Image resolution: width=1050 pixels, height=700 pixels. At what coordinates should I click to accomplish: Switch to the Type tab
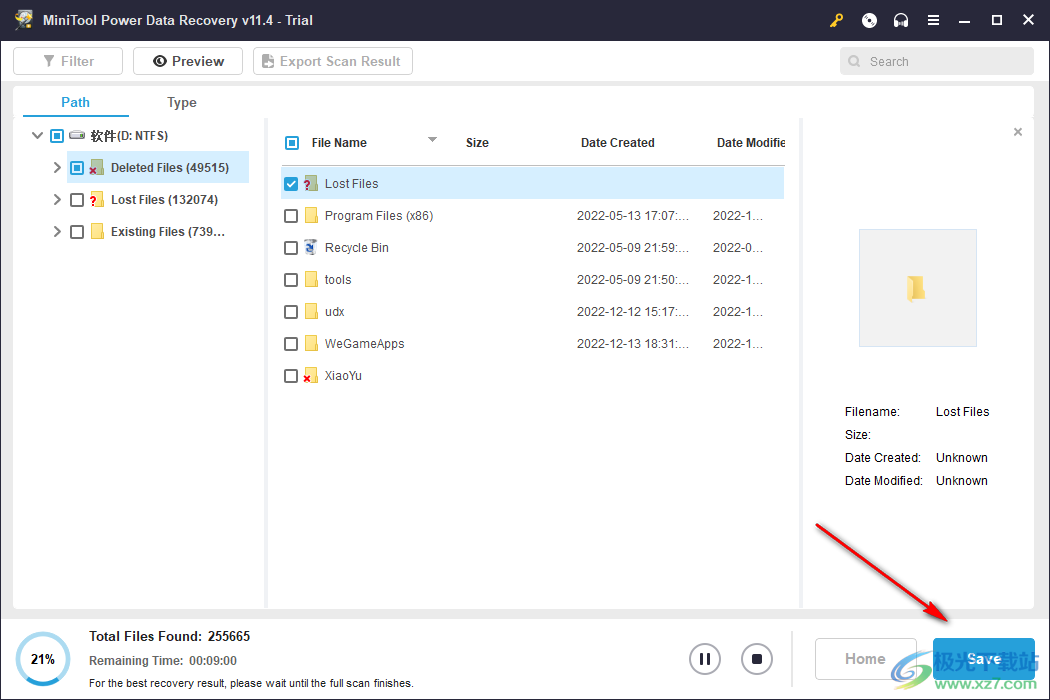(x=181, y=102)
